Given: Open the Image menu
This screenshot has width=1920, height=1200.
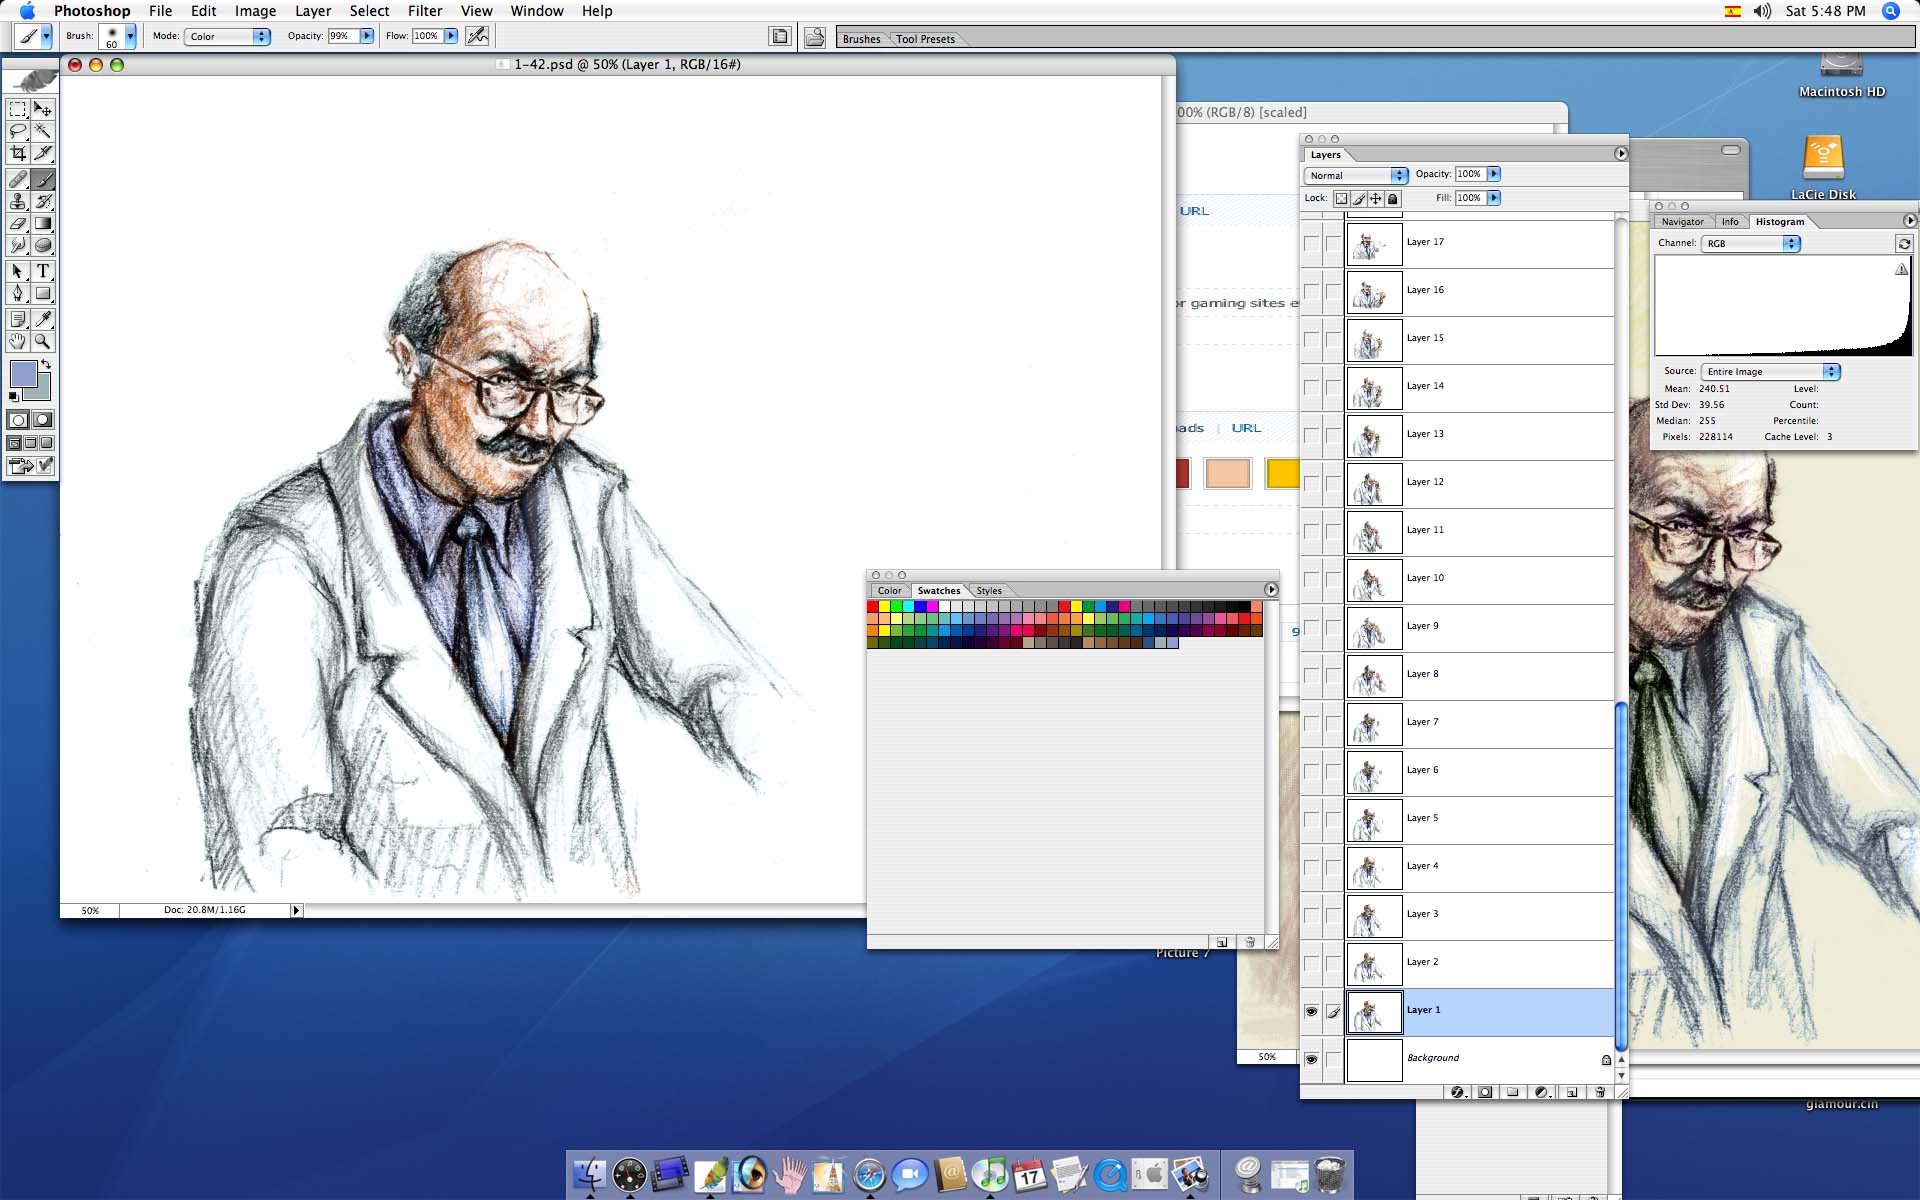Looking at the screenshot, I should tap(255, 11).
